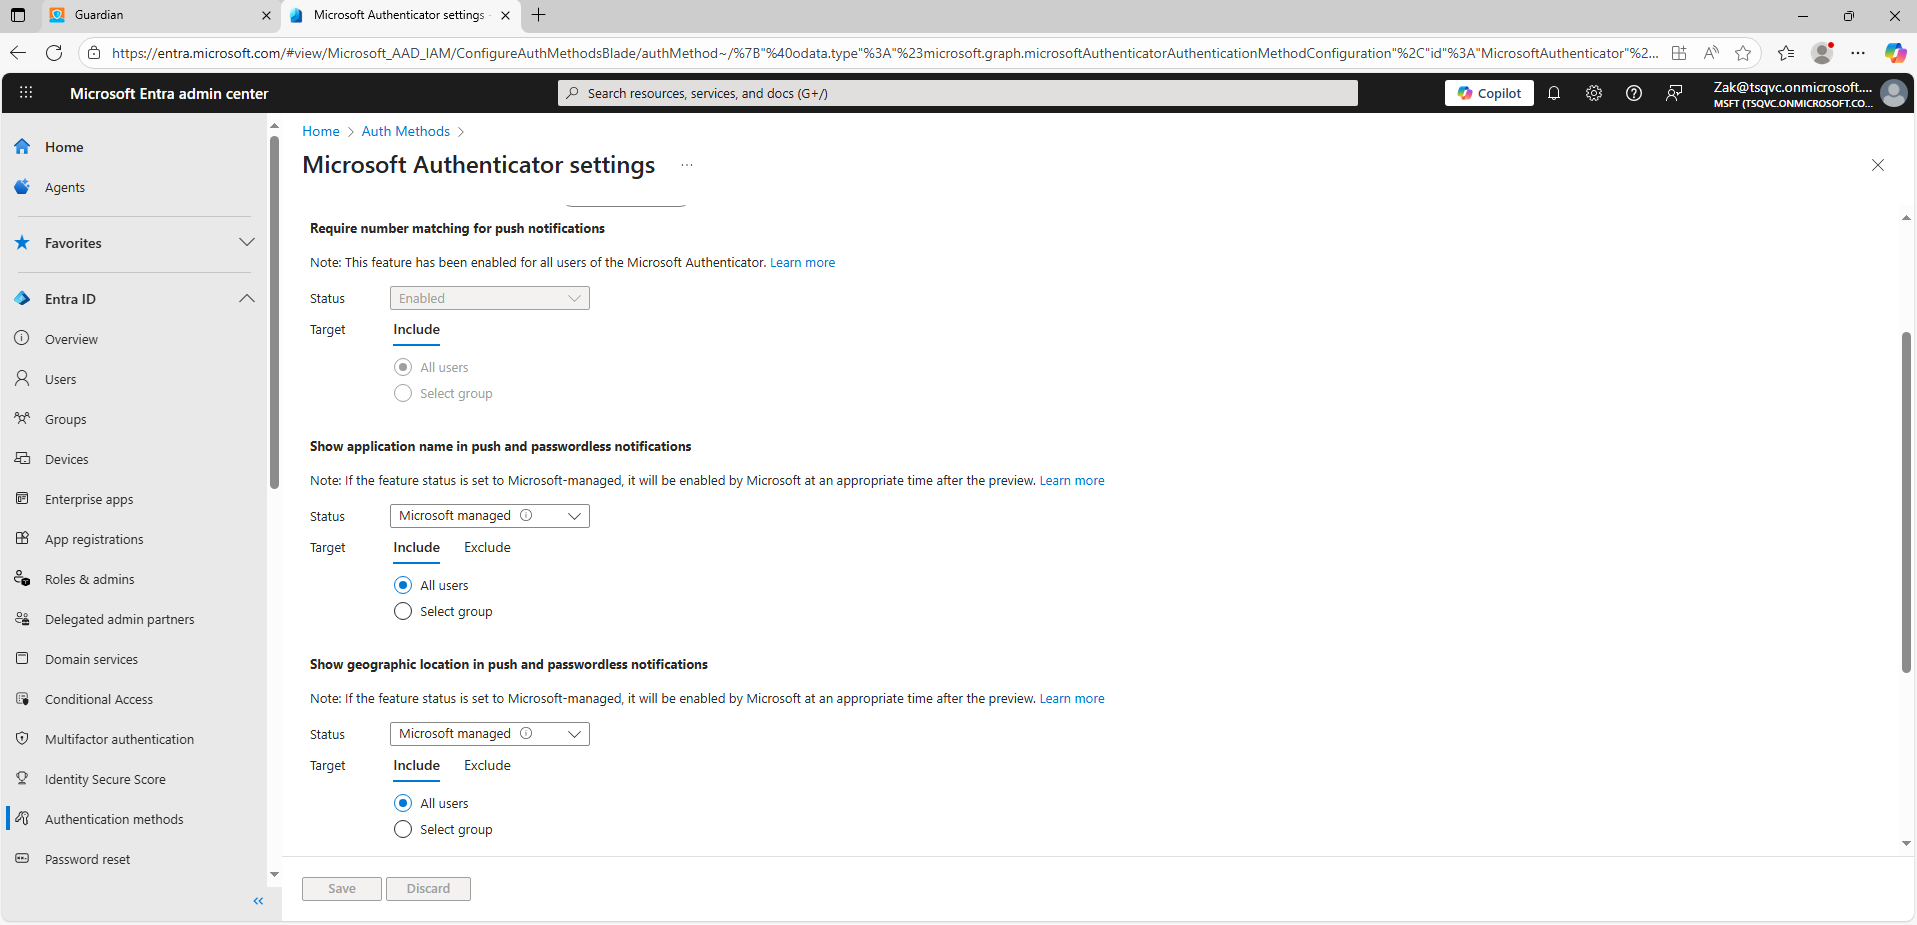Collapse the sidebar with double-chevron icon
Screen dimensions: 1917x925
coord(258,901)
